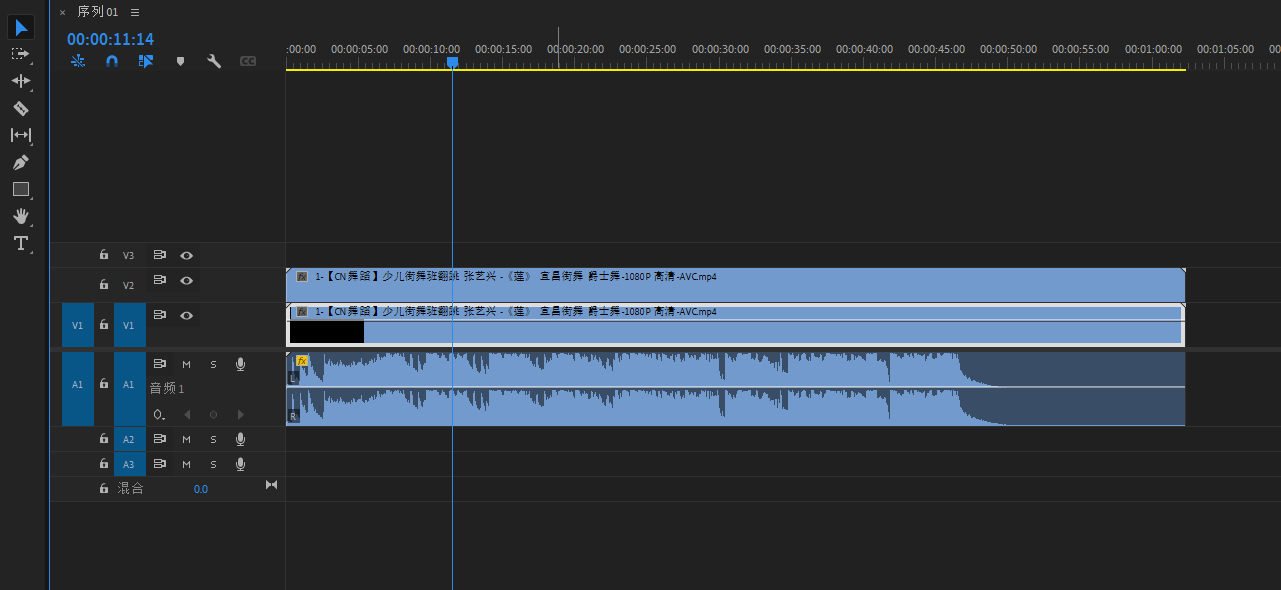Select the Slip tool
The height and width of the screenshot is (590, 1281).
(x=20, y=135)
